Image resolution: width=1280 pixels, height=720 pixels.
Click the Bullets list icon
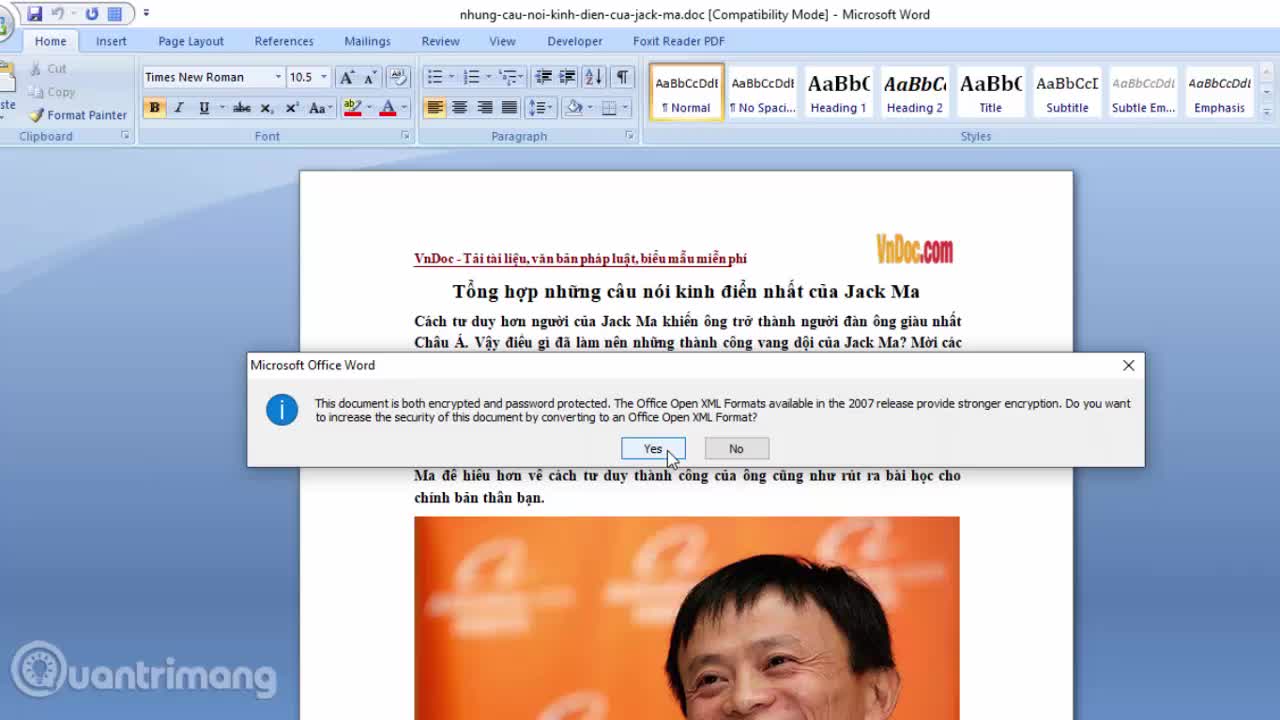pyautogui.click(x=435, y=77)
